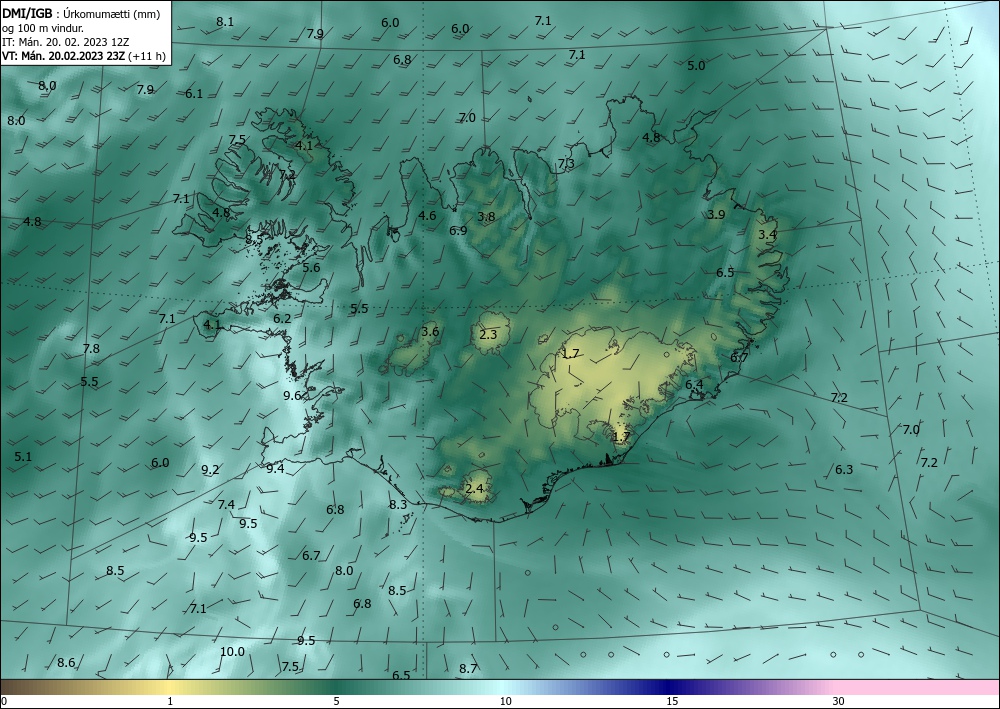Click the '6.9' value on the map
The height and width of the screenshot is (709, 1000).
tap(458, 231)
